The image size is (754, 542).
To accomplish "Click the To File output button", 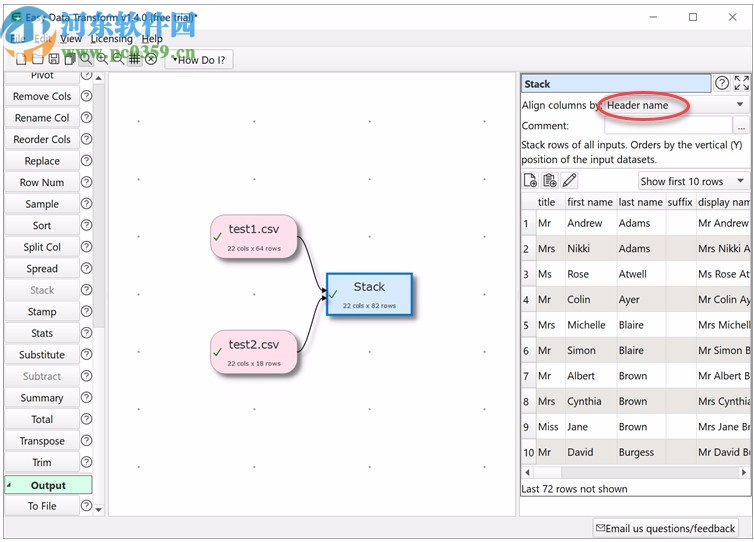I will point(42,506).
